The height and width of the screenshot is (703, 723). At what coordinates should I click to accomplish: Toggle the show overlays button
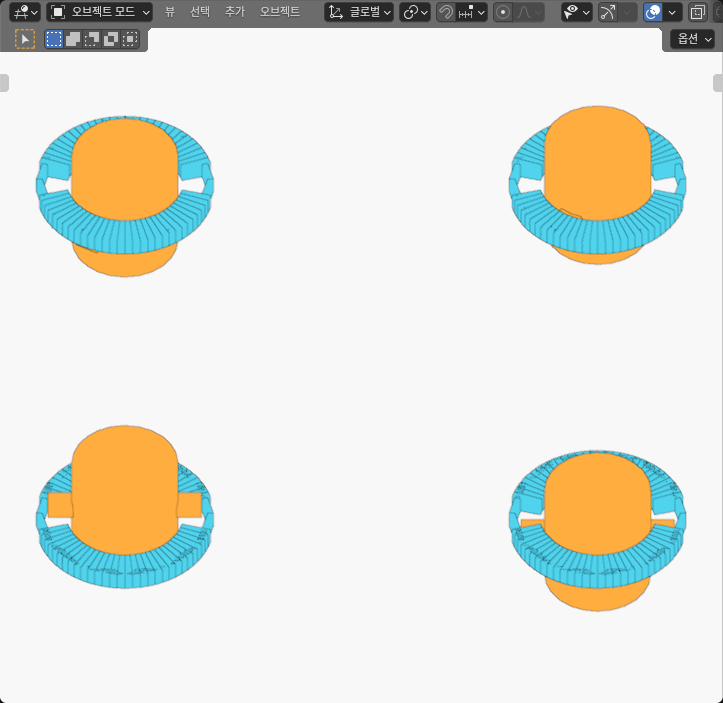[653, 12]
